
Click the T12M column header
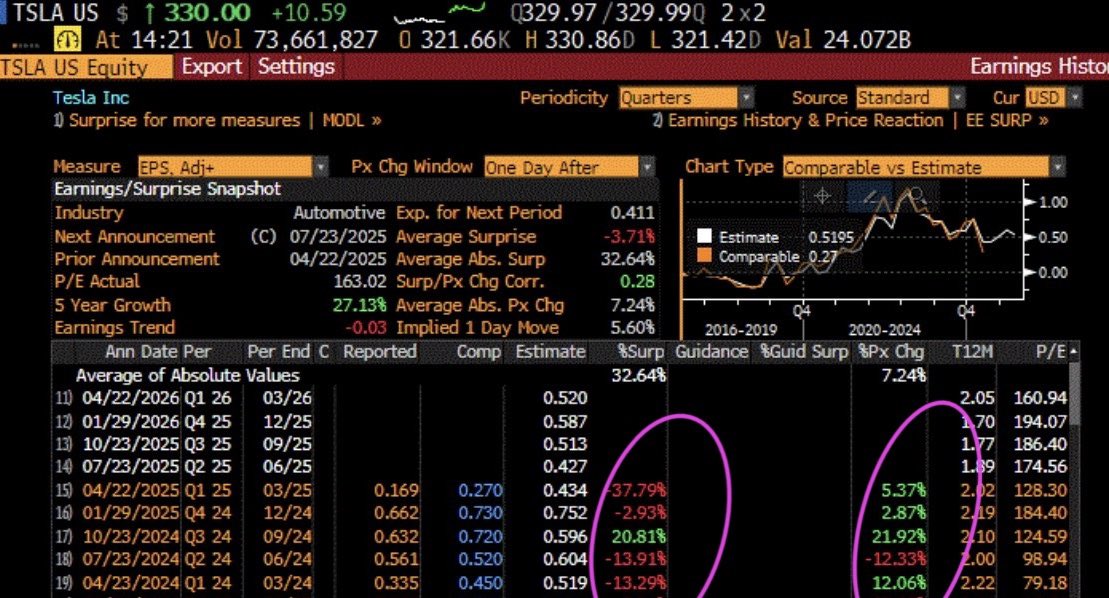972,351
